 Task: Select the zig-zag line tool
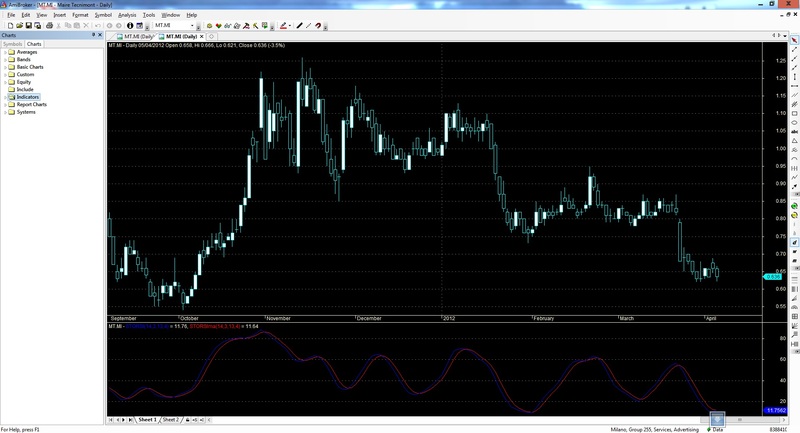click(x=794, y=177)
